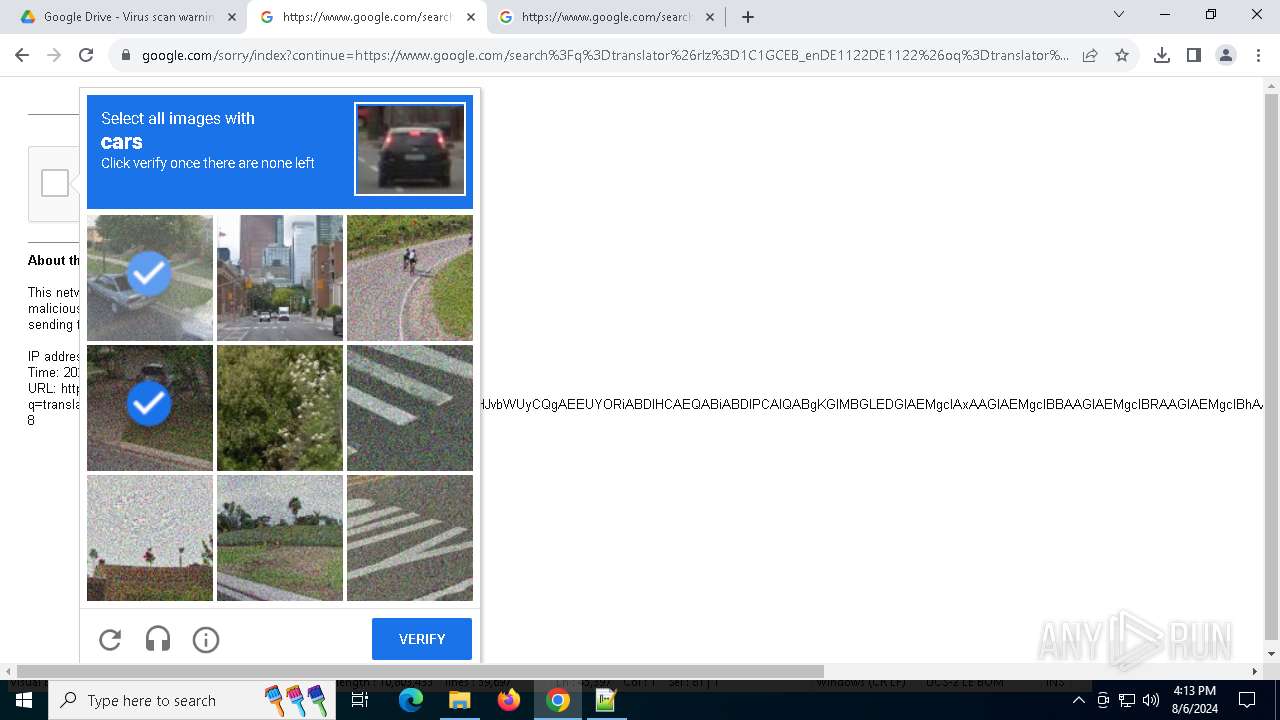Image resolution: width=1280 pixels, height=720 pixels.
Task: Get an audio challenge via headphones icon
Action: point(158,639)
